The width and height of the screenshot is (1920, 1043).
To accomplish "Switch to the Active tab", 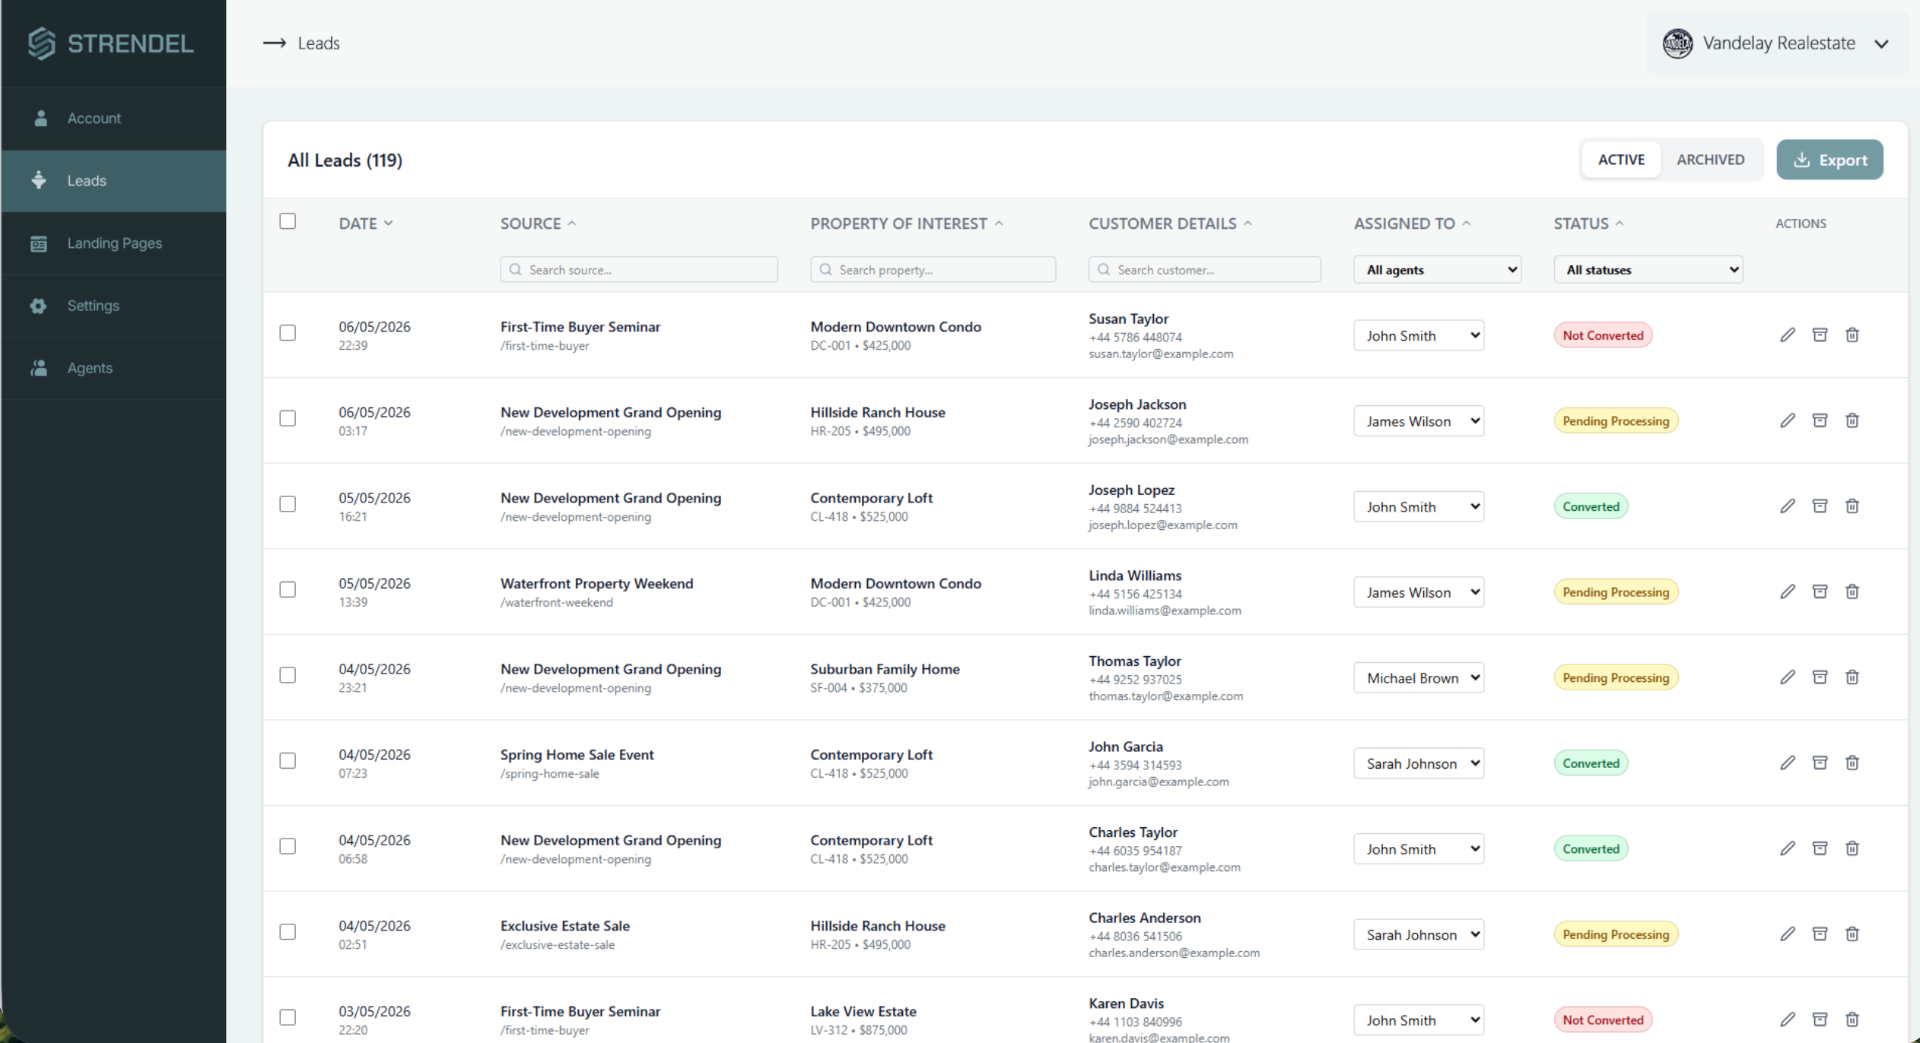I will (x=1621, y=160).
